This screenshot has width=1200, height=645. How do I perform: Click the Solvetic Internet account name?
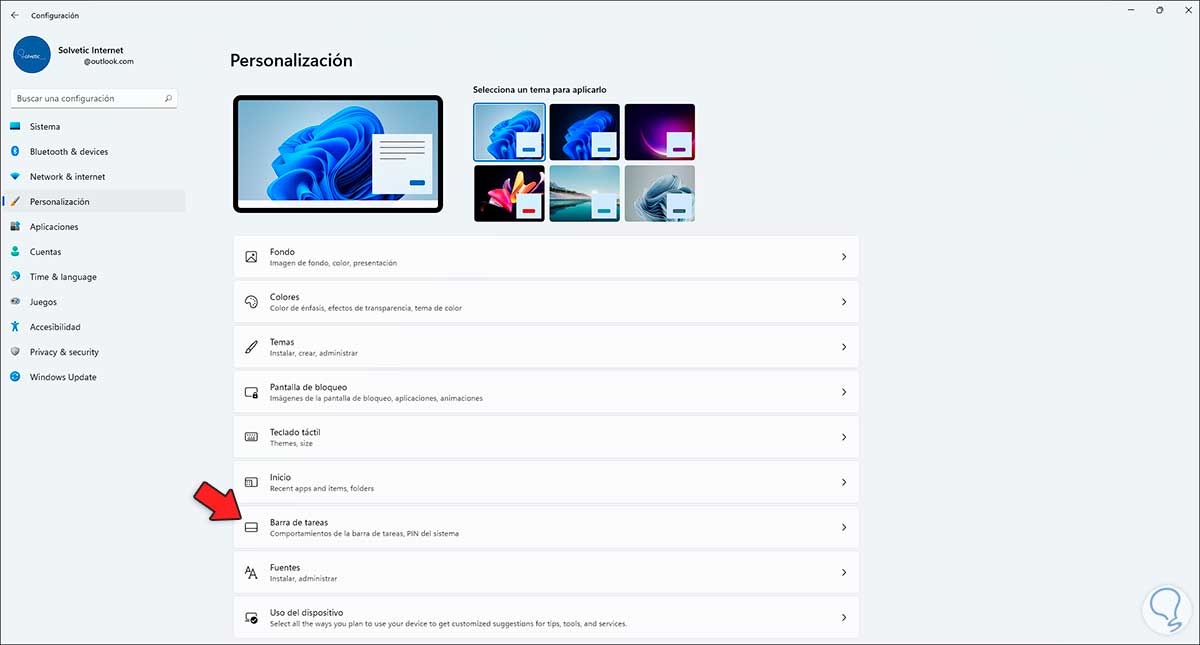click(92, 49)
